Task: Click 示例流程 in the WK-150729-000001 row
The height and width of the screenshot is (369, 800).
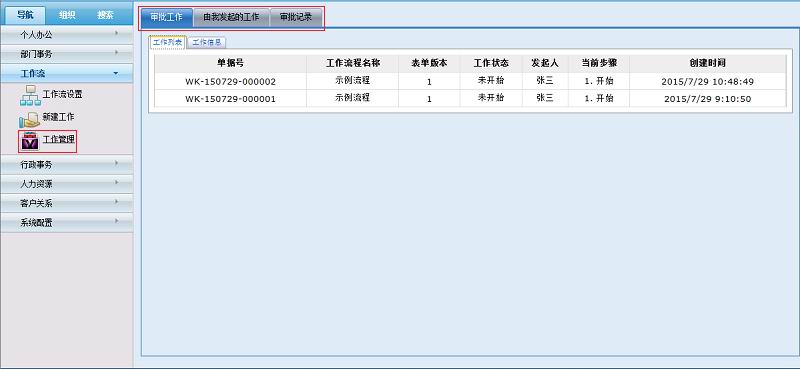Action: [353, 98]
